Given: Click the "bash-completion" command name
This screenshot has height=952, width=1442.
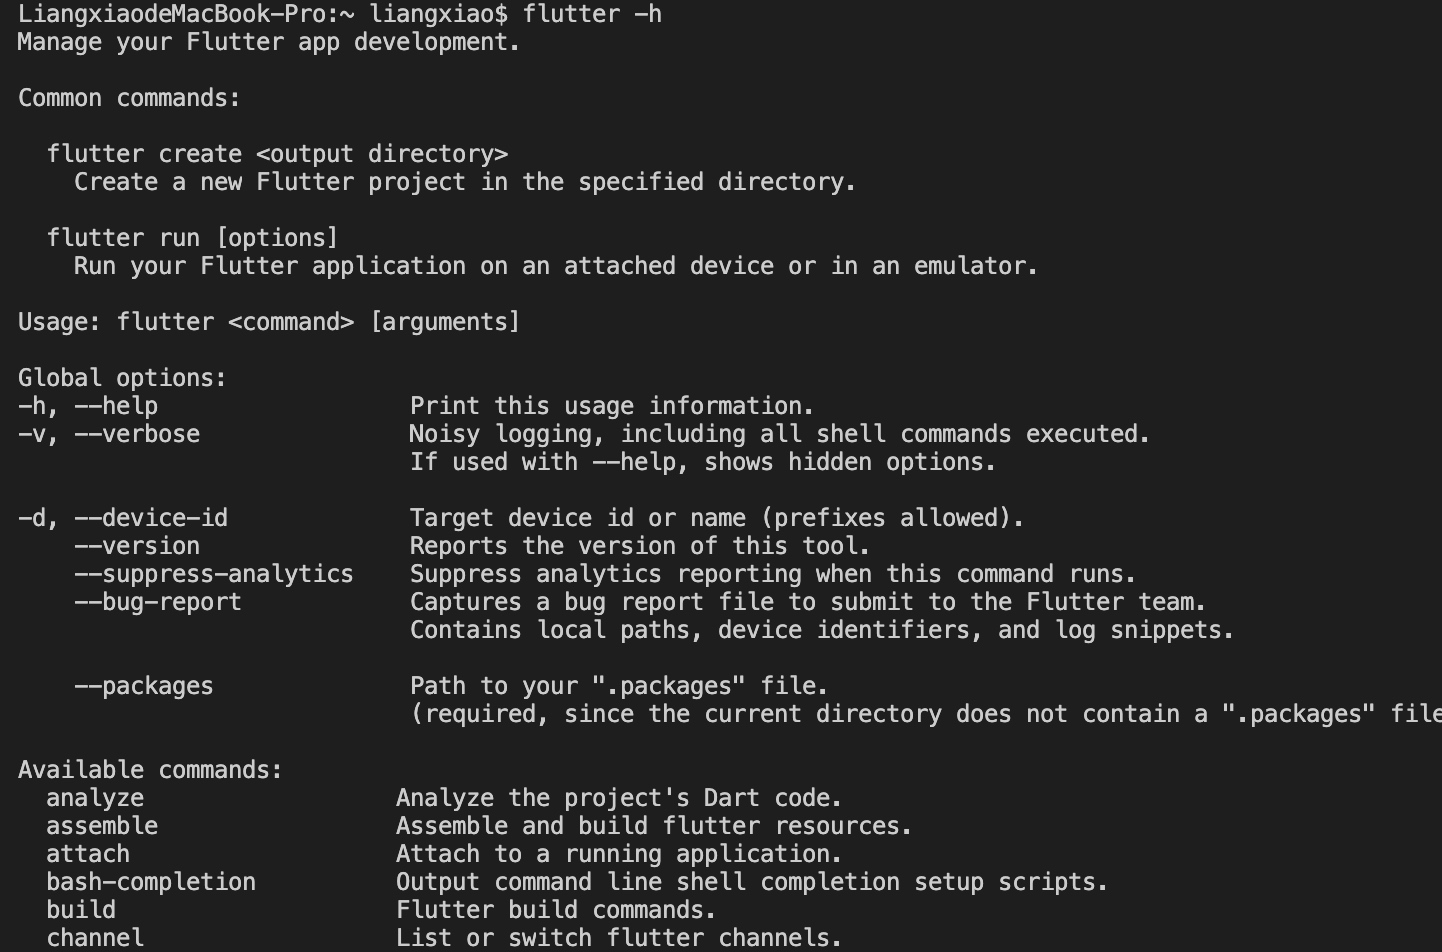Looking at the screenshot, I should click(151, 882).
